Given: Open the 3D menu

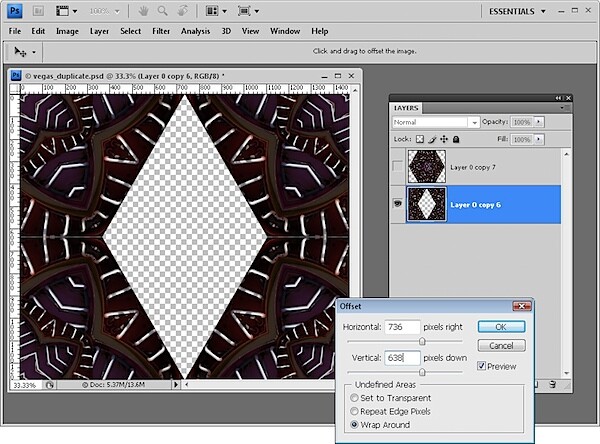Looking at the screenshot, I should [x=226, y=31].
